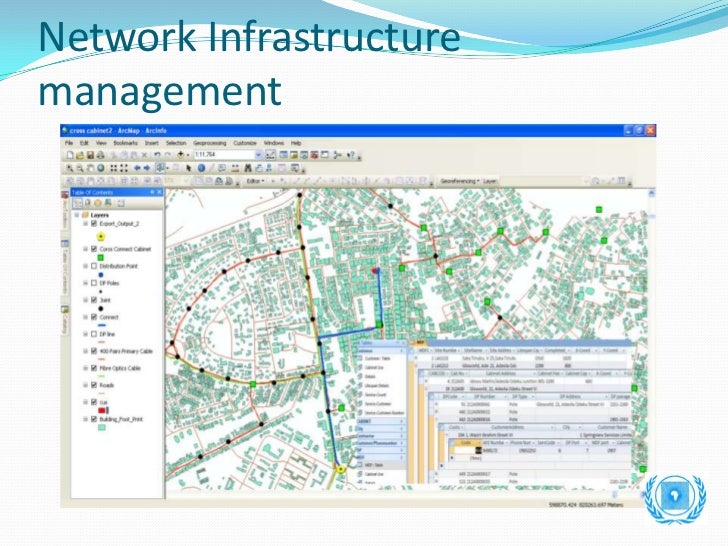Select the Roads layer name
This screenshot has height=546, width=728.
click(x=106, y=385)
